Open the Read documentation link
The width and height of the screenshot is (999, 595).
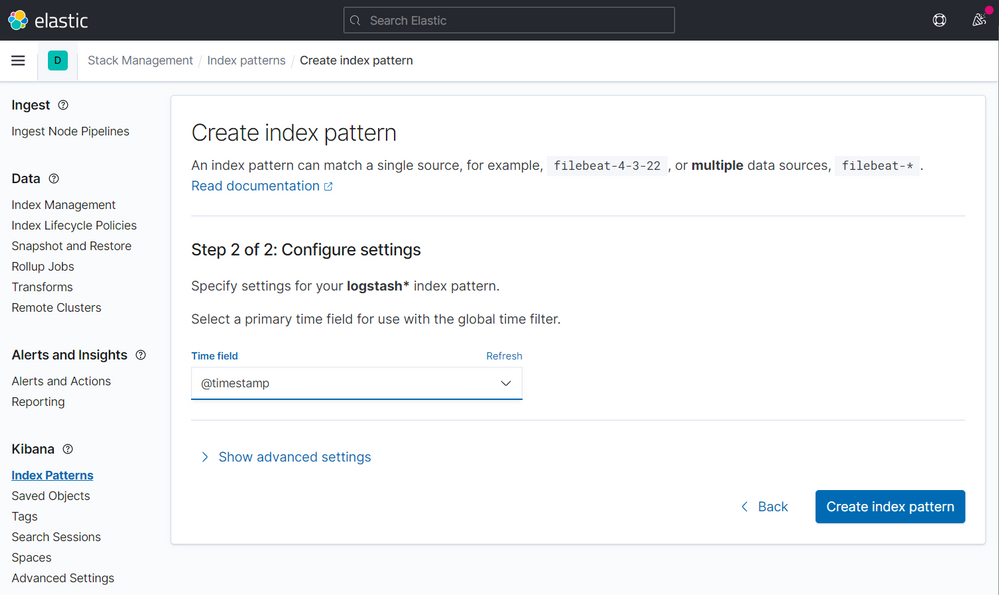(x=255, y=186)
